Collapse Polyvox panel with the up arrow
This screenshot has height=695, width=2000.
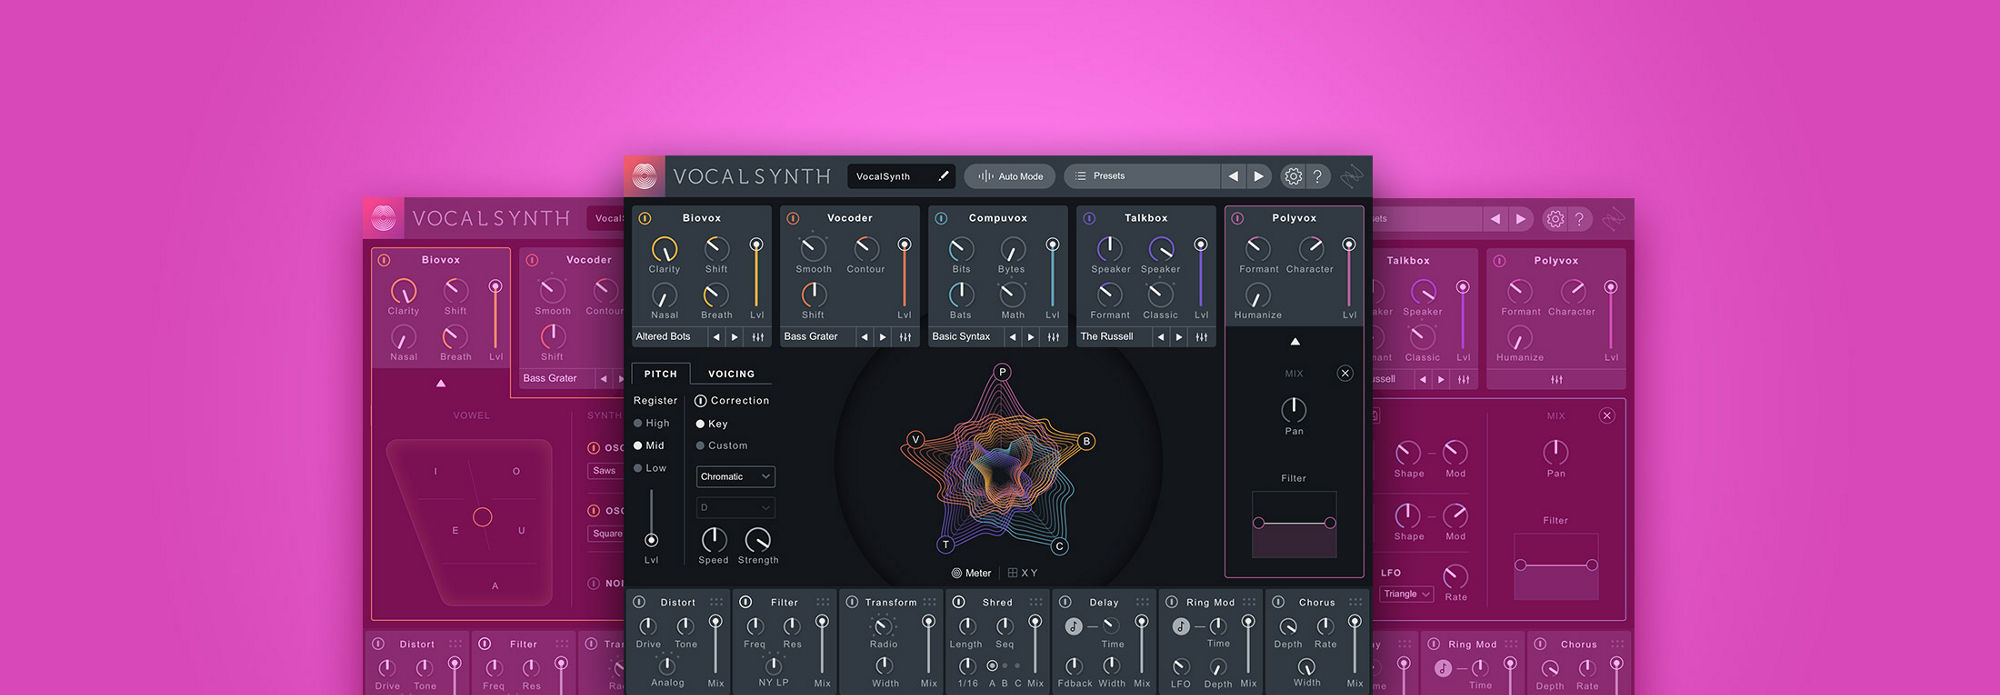click(1295, 342)
